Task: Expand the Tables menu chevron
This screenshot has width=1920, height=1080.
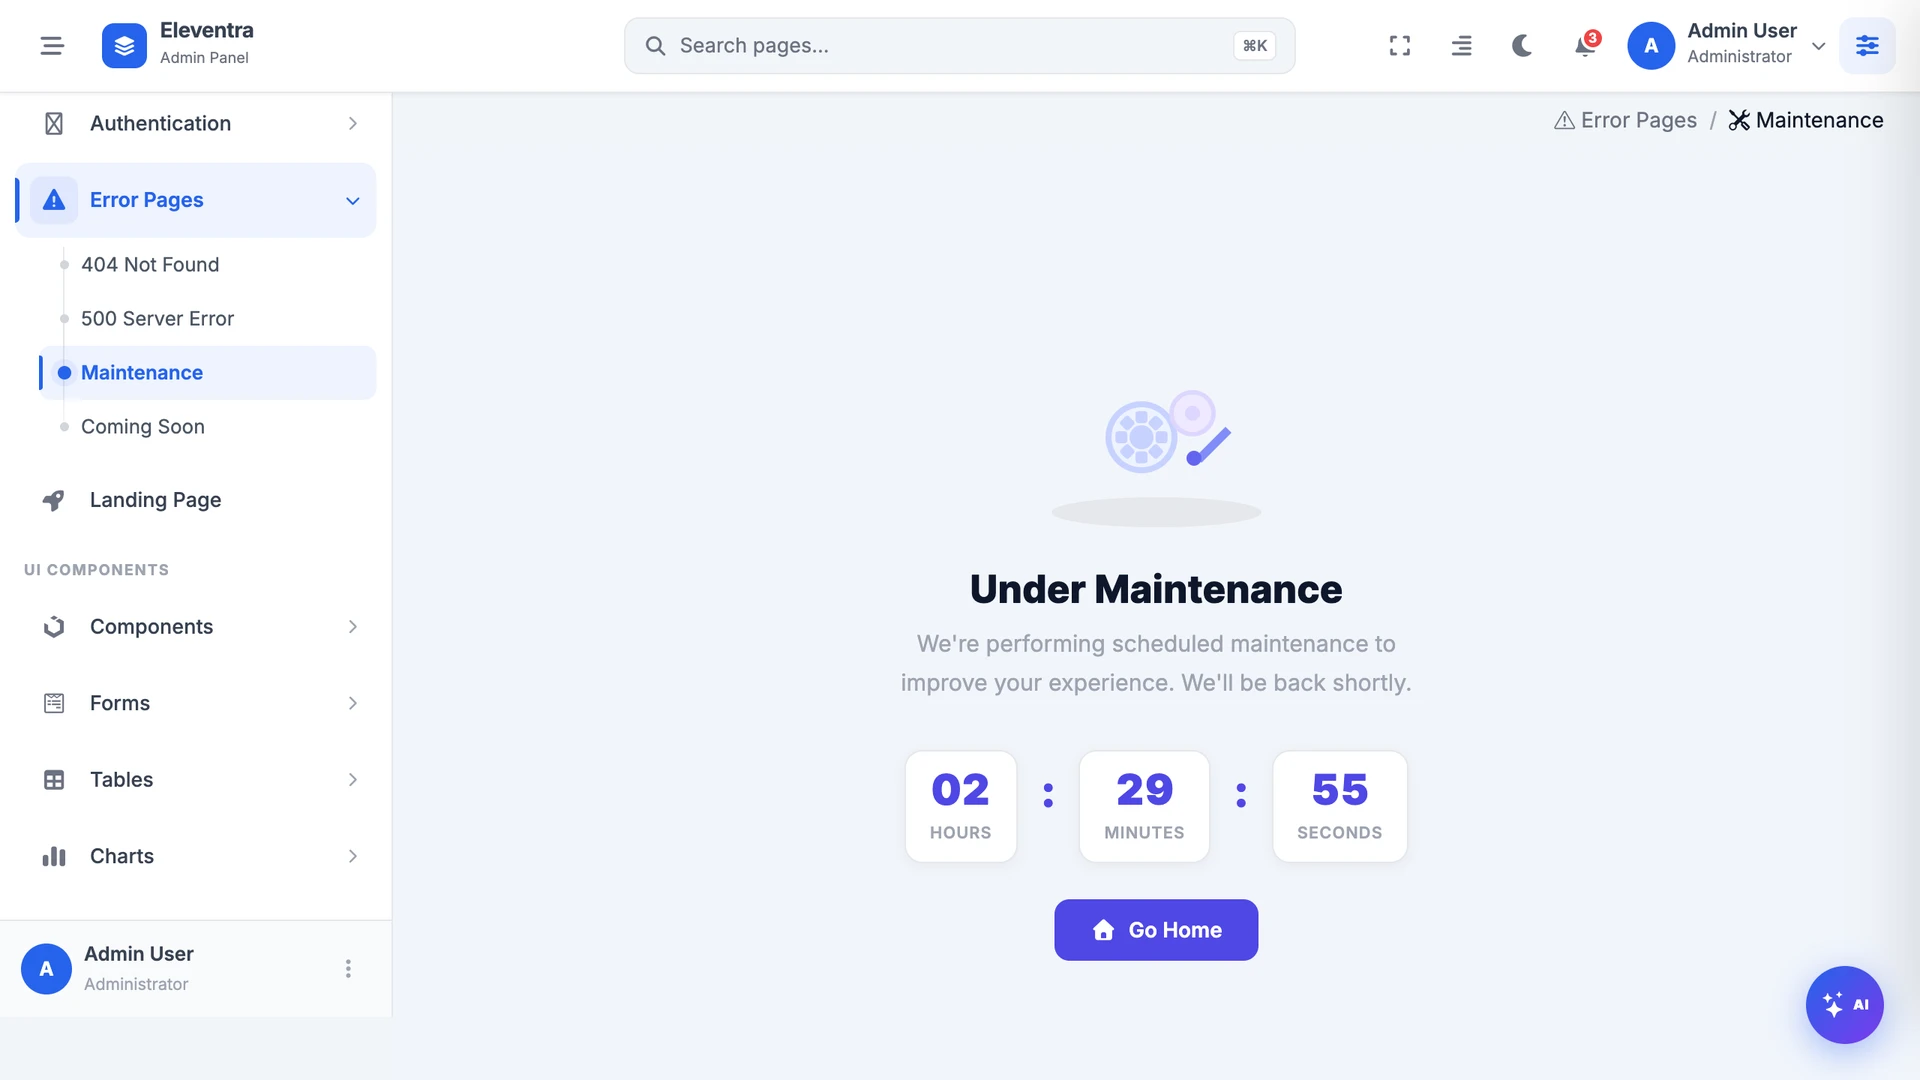Action: (x=352, y=780)
